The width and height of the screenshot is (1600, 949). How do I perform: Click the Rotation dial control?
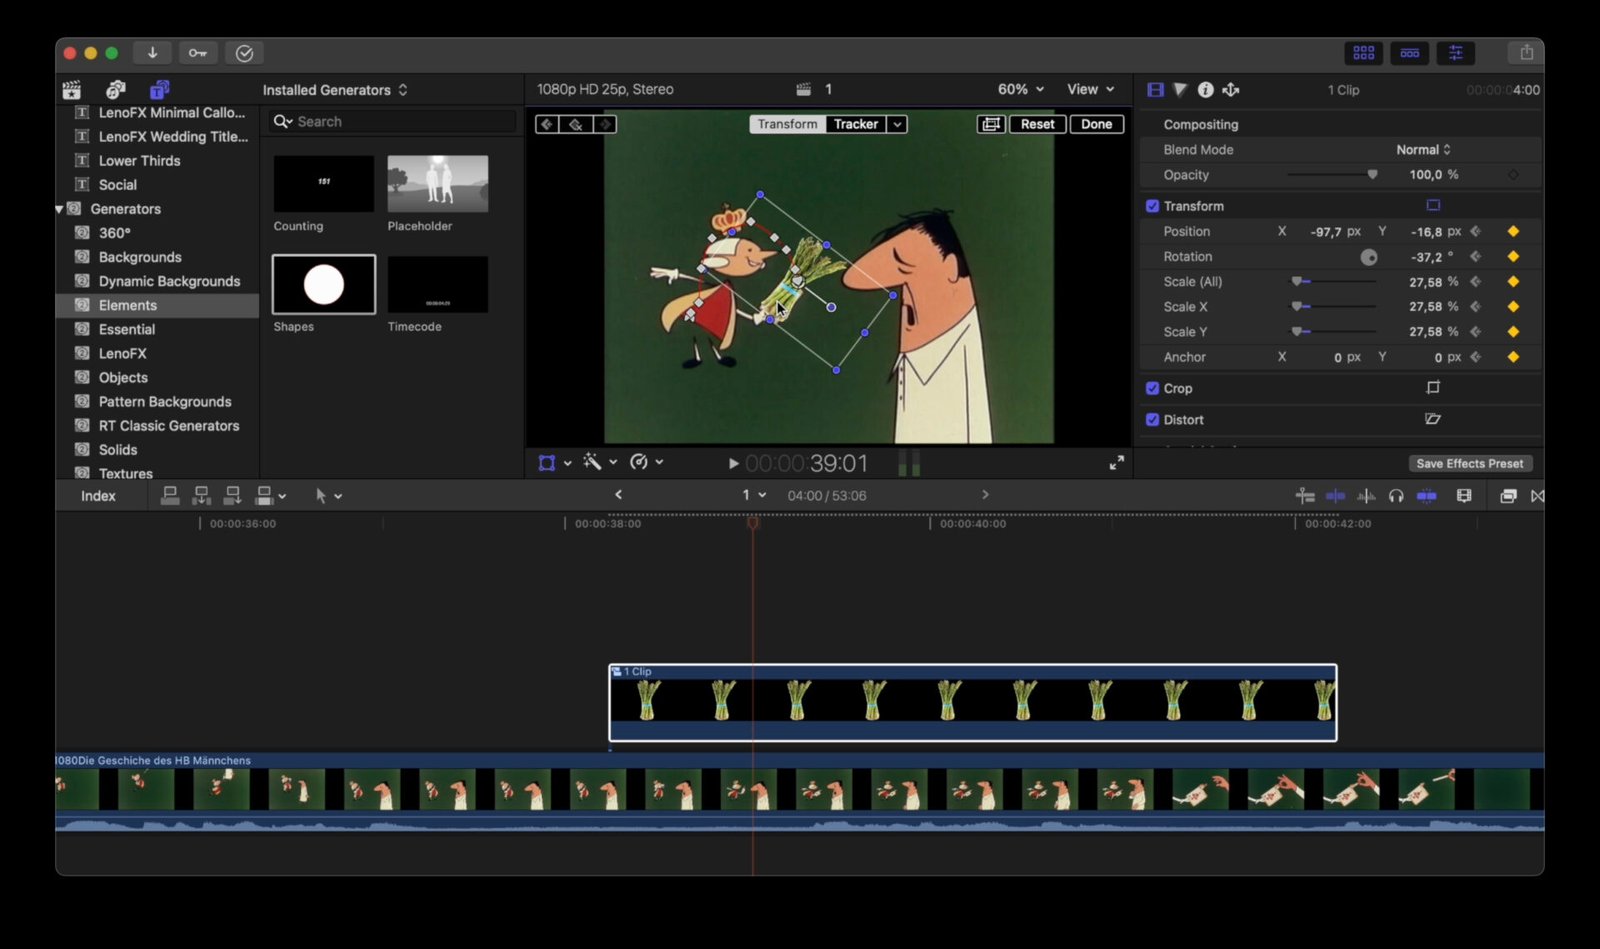(1369, 257)
